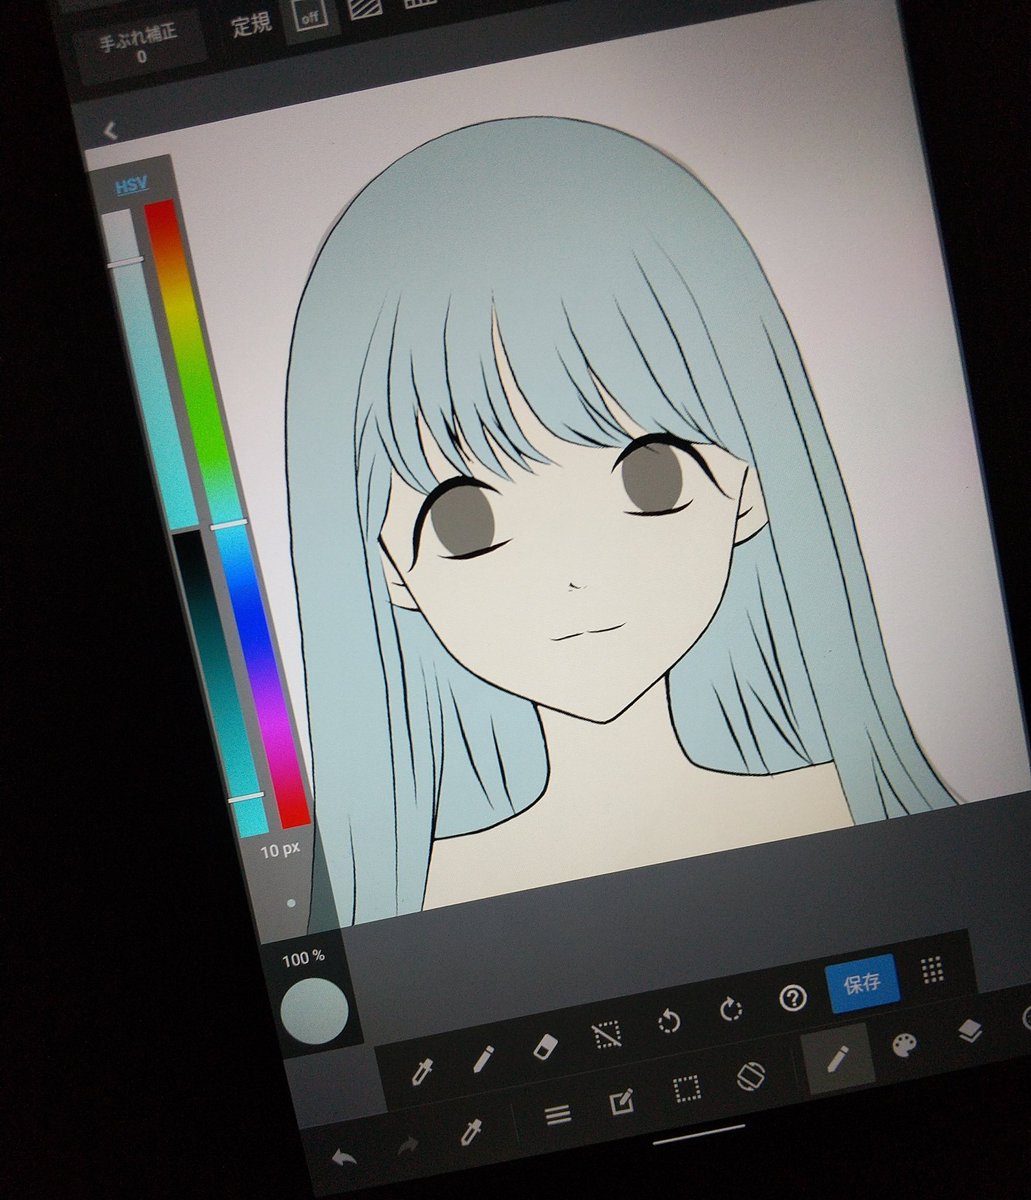Image resolution: width=1031 pixels, height=1200 pixels.
Task: Open the current color circle swatch
Action: (x=315, y=1011)
